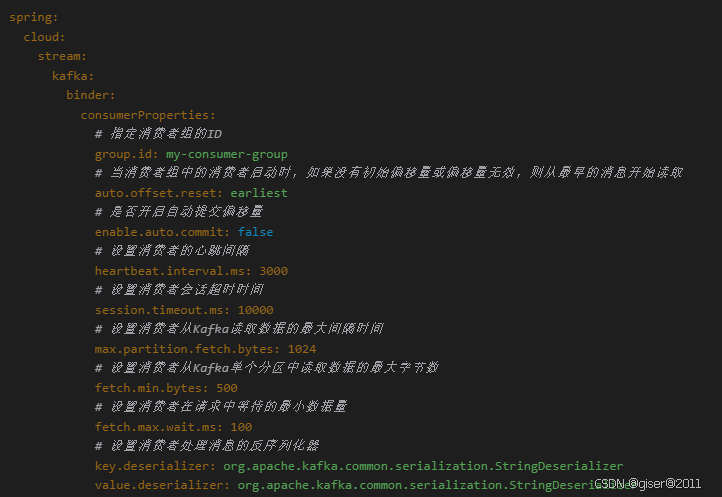Select the 'consumerProperties:' key
Image resolution: width=722 pixels, height=497 pixels.
coord(148,115)
